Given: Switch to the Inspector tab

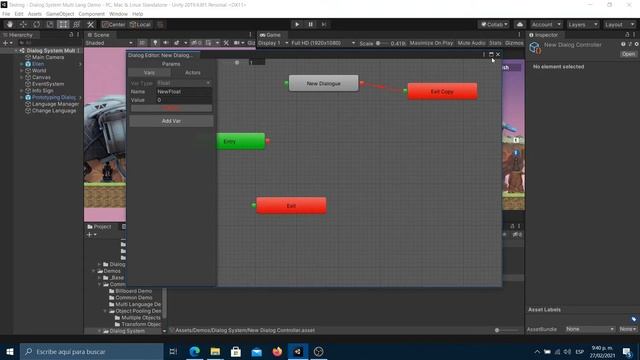Looking at the screenshot, I should [543, 35].
